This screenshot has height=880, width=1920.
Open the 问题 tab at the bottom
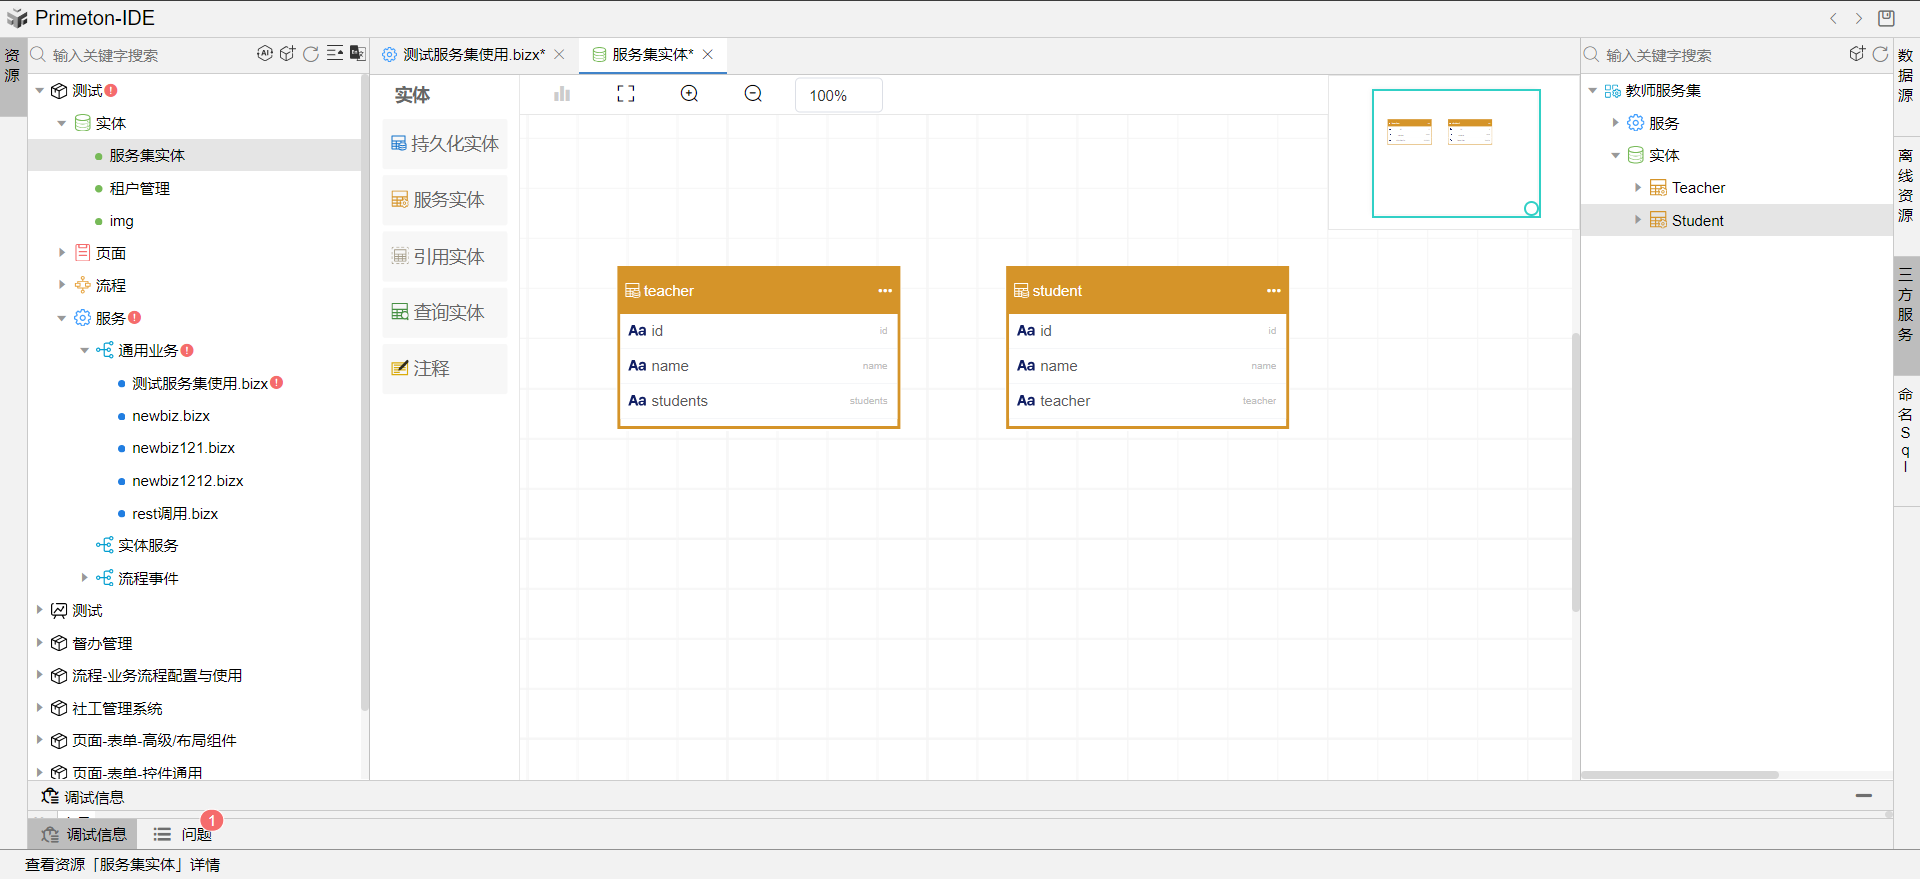coord(195,834)
